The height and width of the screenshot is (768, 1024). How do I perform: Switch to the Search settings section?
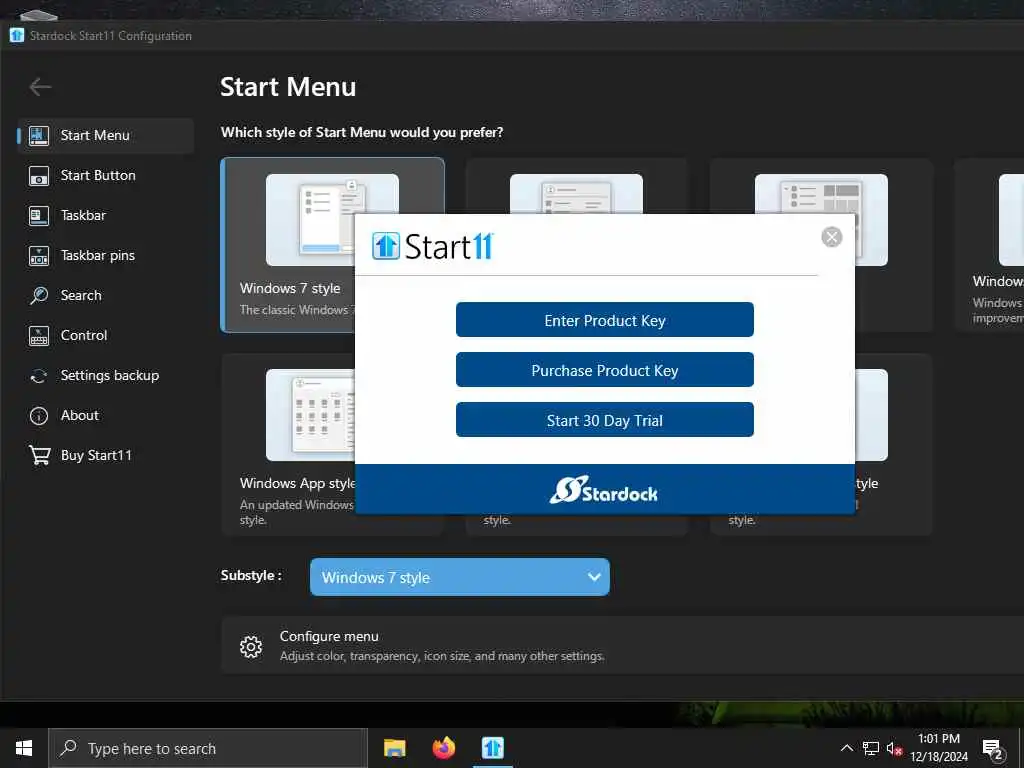pos(106,295)
